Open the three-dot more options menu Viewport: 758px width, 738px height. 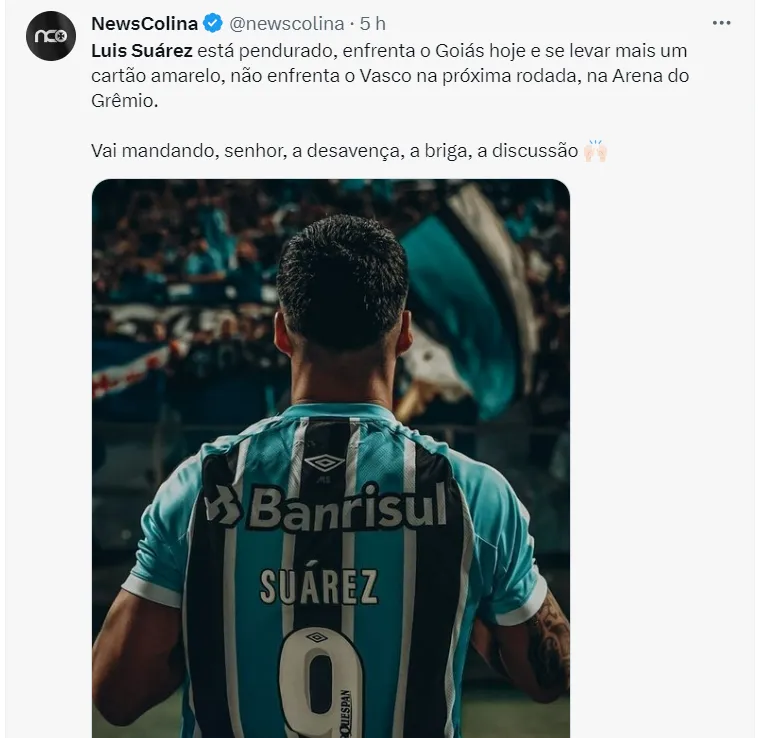point(721,23)
